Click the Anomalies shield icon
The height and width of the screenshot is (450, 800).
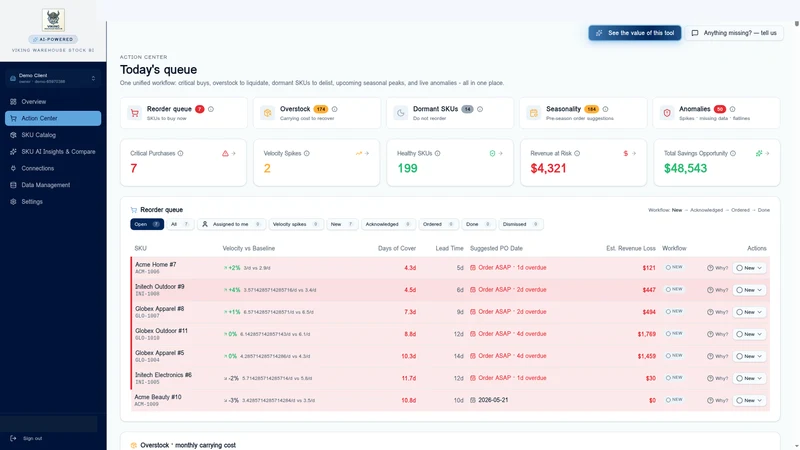pos(667,113)
